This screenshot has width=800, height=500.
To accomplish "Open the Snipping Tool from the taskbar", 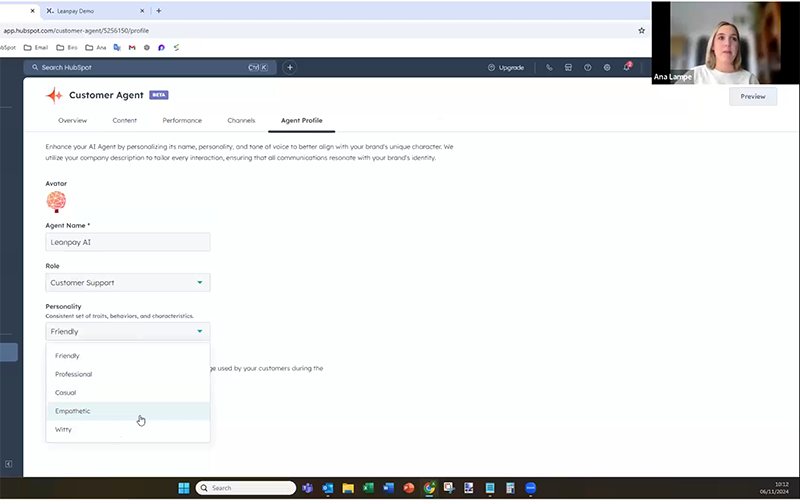I will (449, 488).
